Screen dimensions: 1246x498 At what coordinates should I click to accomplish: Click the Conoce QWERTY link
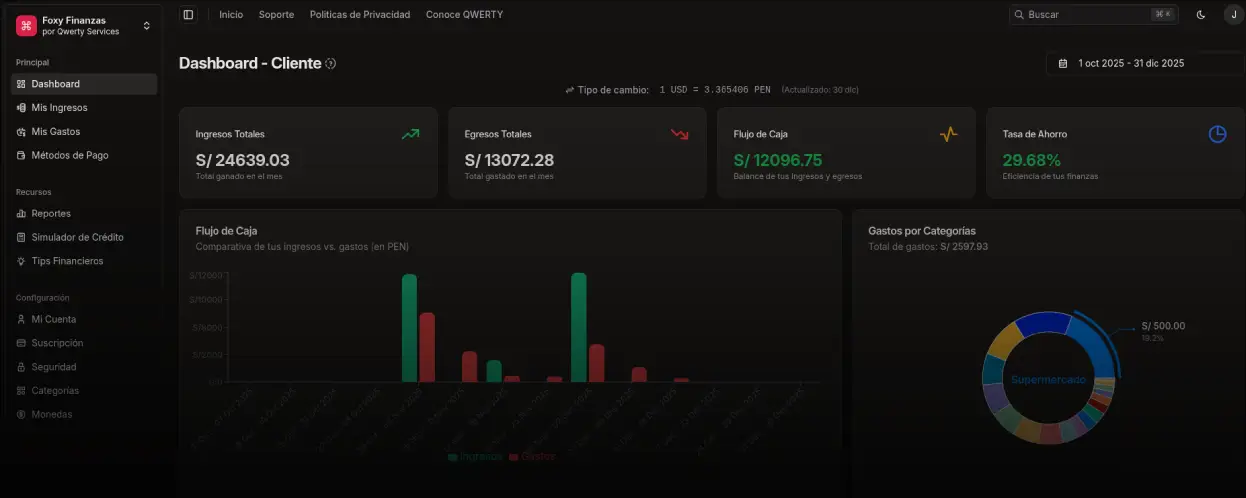coord(464,15)
